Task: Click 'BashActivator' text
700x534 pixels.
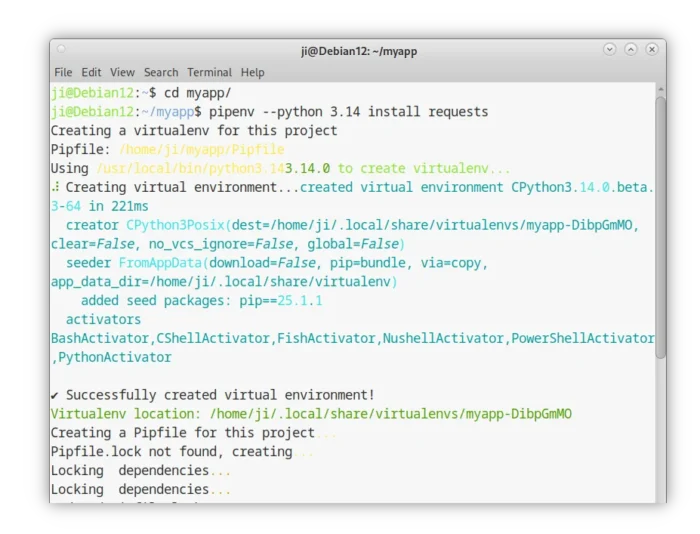Action: click(100, 338)
